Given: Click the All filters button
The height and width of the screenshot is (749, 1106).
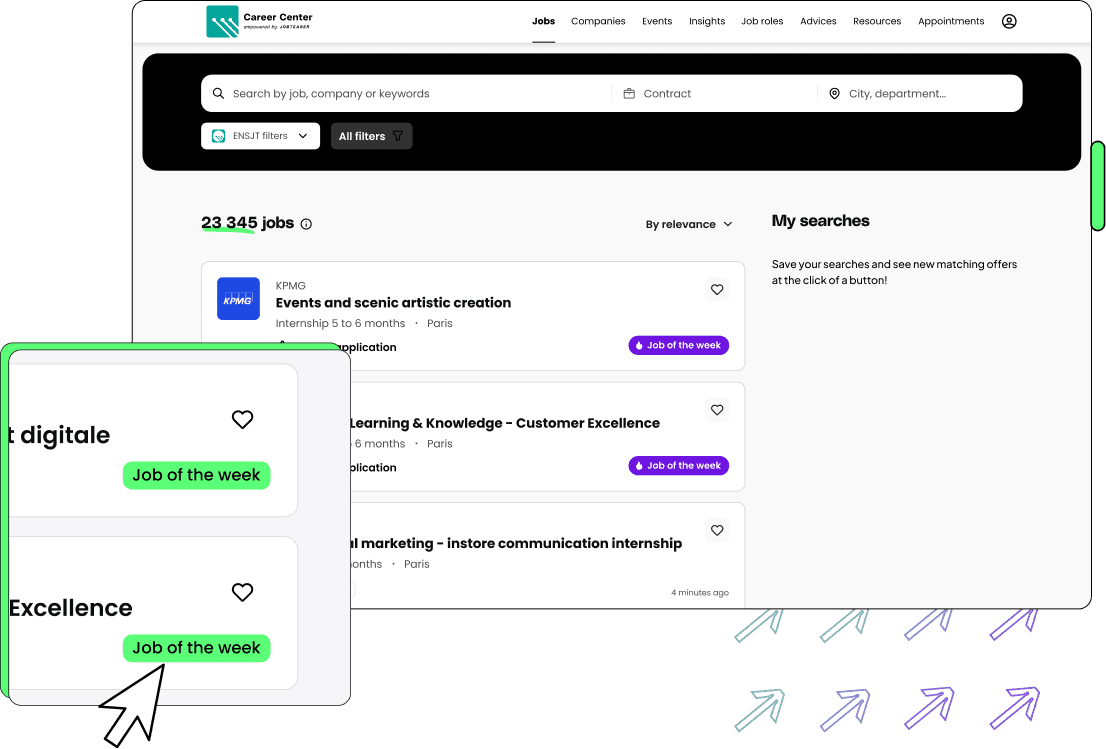Looking at the screenshot, I should pos(371,136).
